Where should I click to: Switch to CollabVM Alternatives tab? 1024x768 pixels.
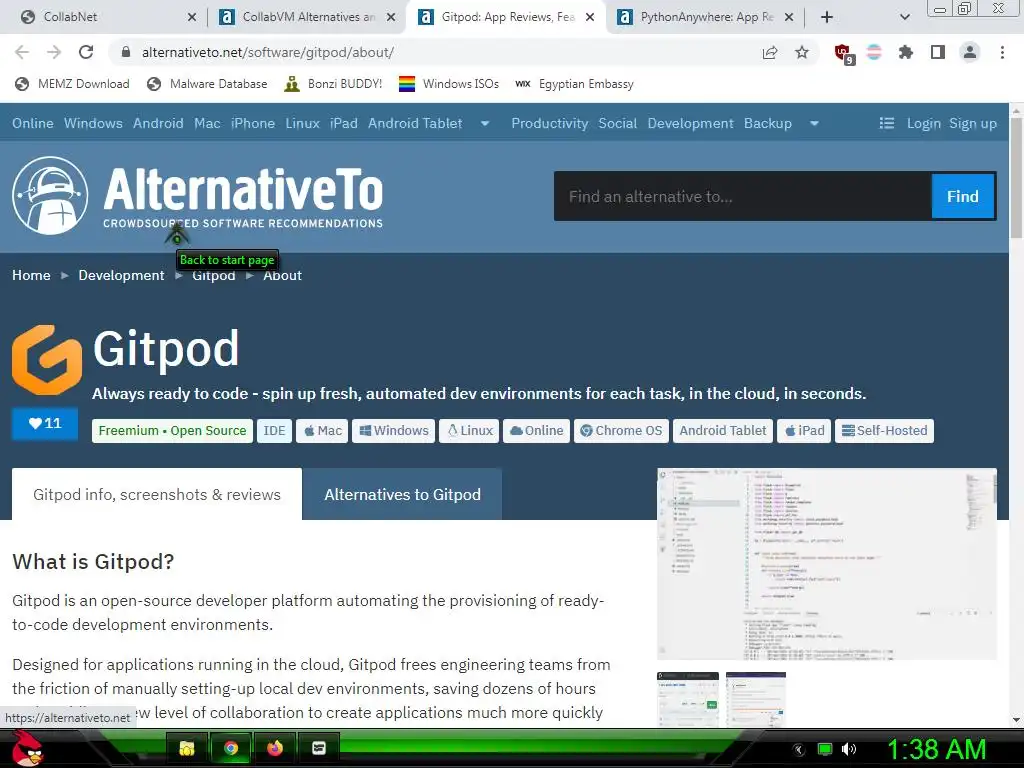click(309, 17)
